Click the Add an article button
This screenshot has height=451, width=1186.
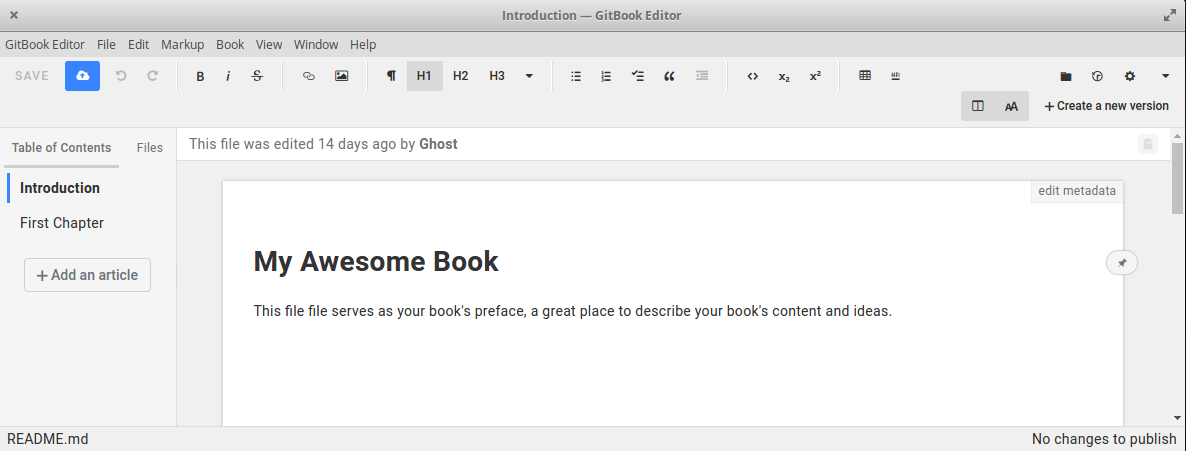87,275
